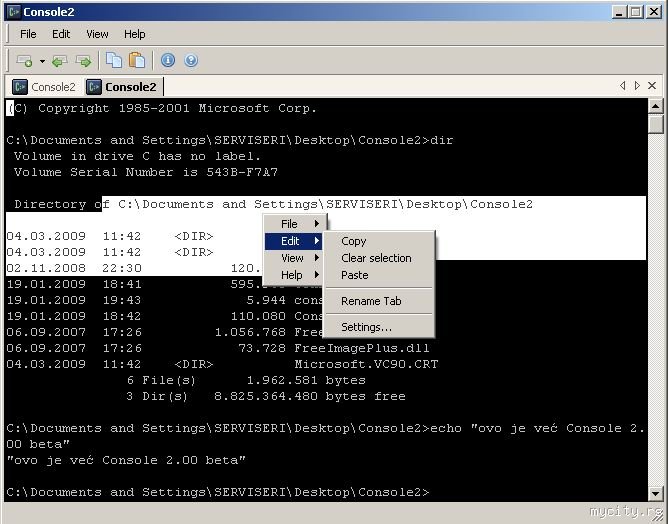Open the View menu in menu bar

coord(97,34)
